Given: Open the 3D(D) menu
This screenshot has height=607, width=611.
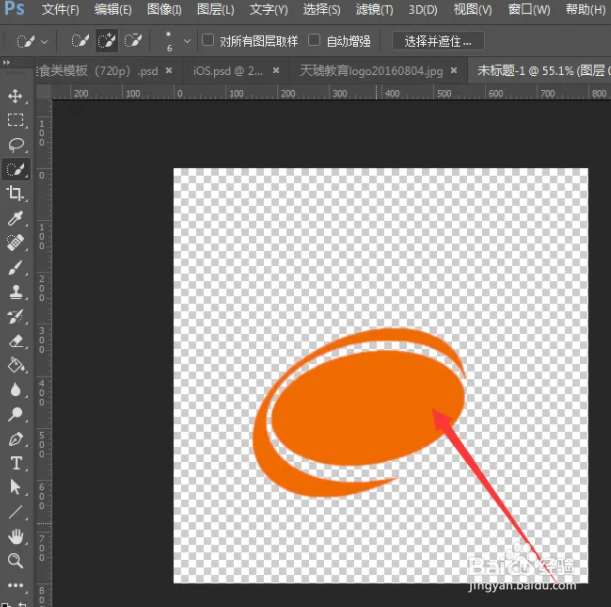Looking at the screenshot, I should coord(423,10).
